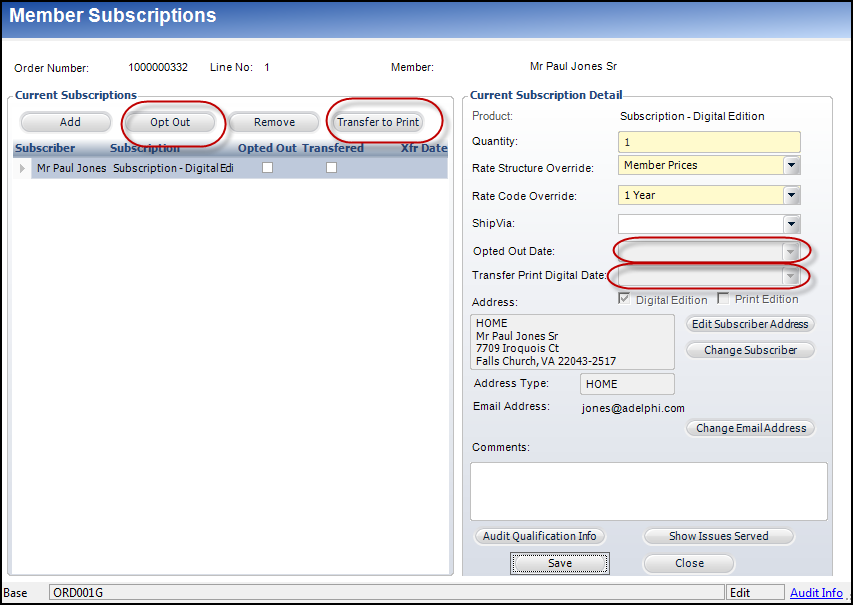
Task: Click the Add subscription button
Action: 70,122
